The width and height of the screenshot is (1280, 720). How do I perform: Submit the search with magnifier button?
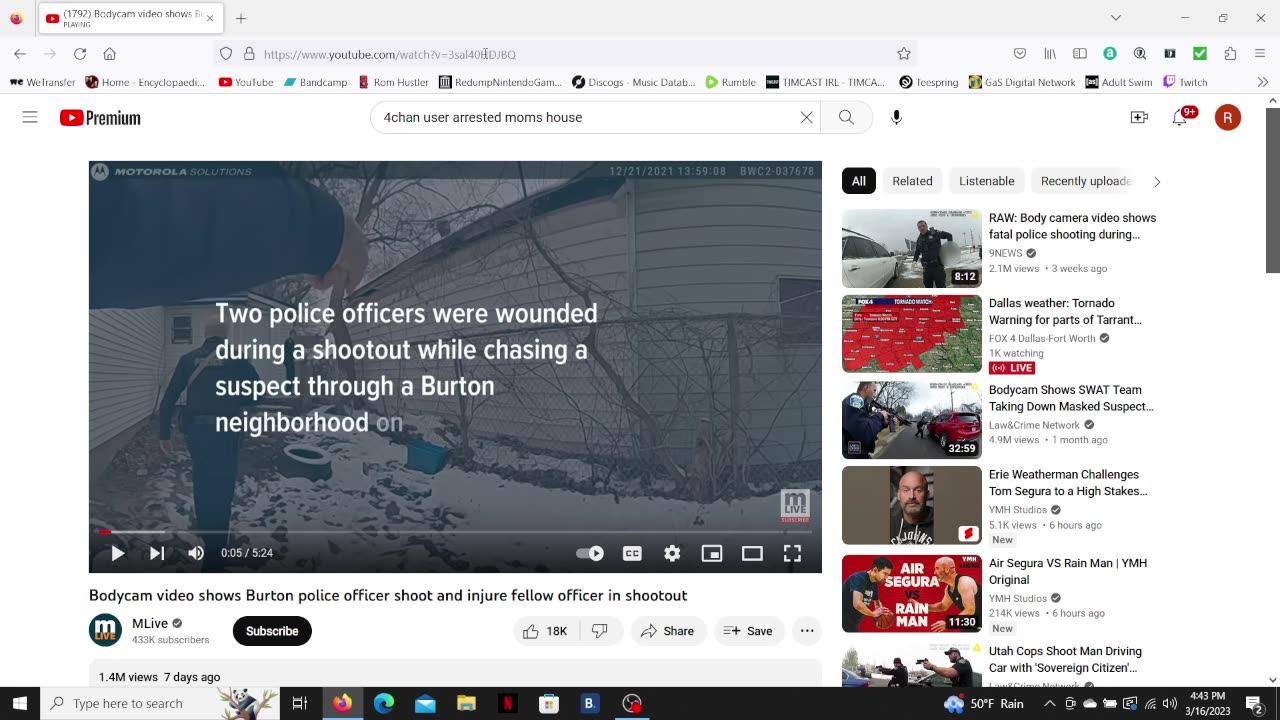coord(846,117)
